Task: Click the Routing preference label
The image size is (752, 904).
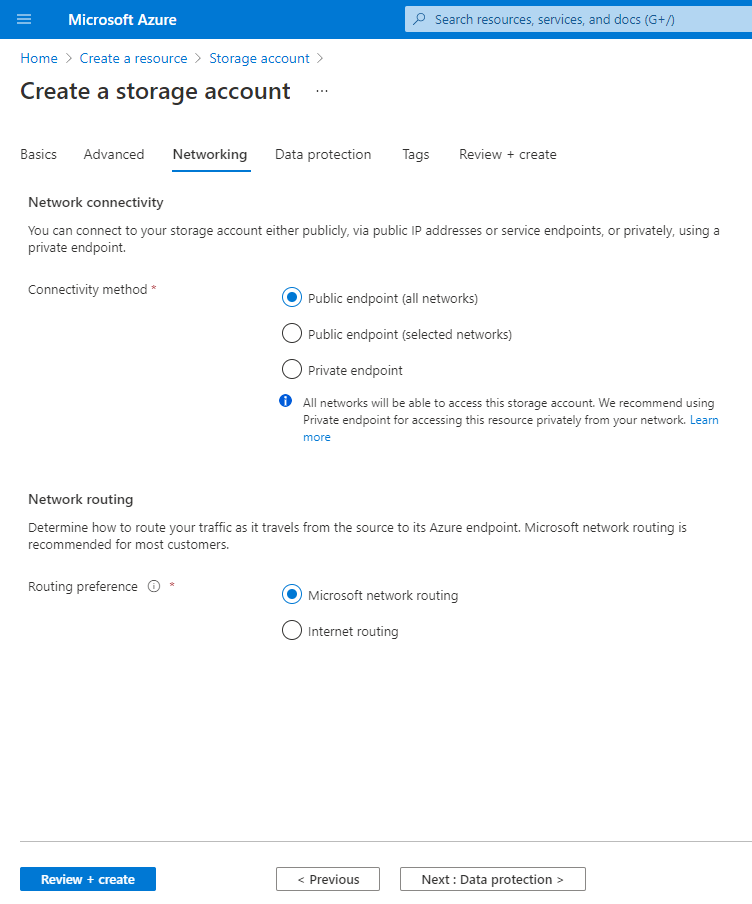Action: point(83,586)
